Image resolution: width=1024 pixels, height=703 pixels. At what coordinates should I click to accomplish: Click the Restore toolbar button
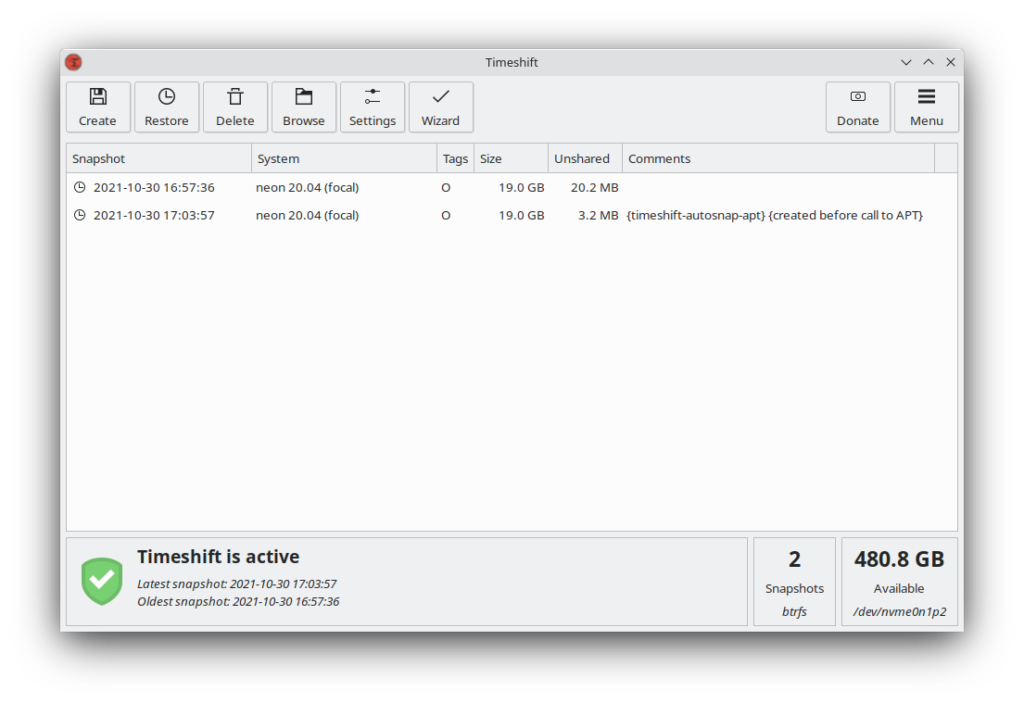point(167,107)
